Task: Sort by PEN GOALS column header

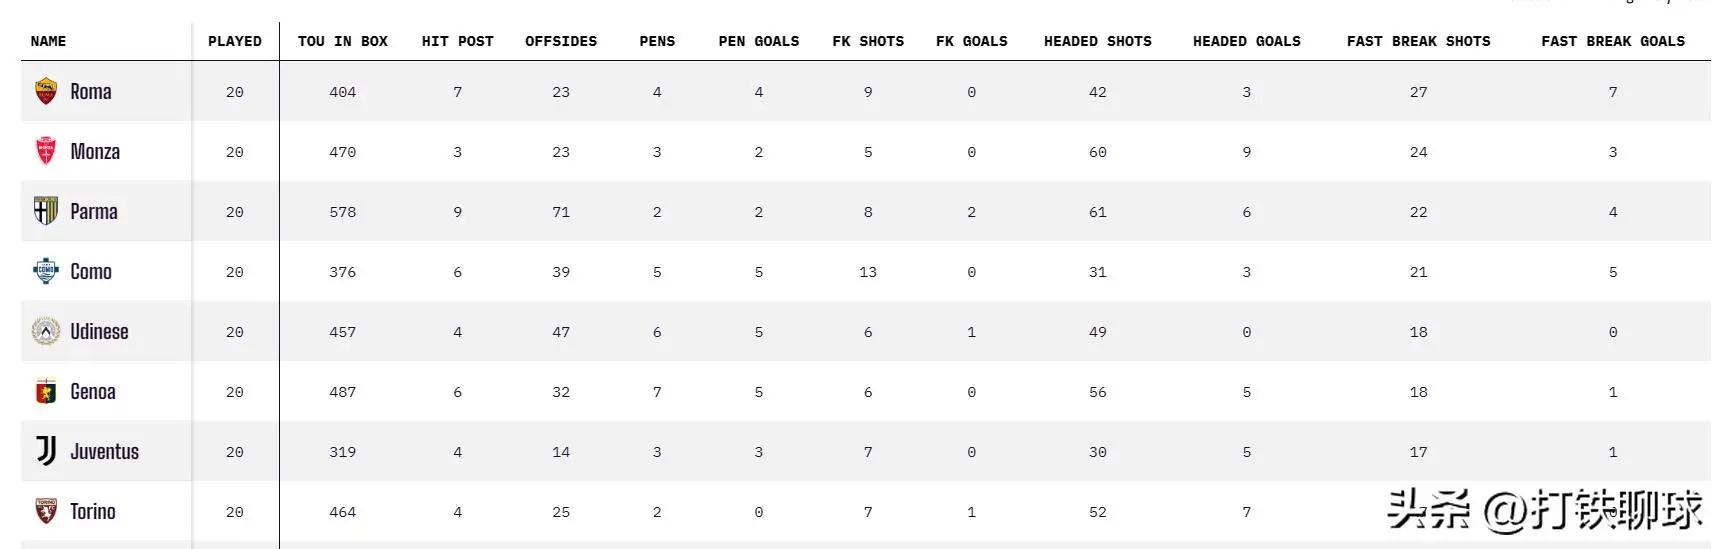Action: [x=758, y=42]
